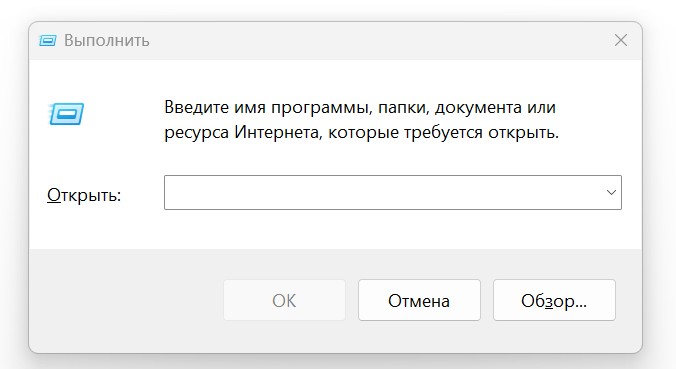Viewport: 676px width, 369px height.
Task: Click the ресурса Интернета description line
Action: tap(361, 132)
